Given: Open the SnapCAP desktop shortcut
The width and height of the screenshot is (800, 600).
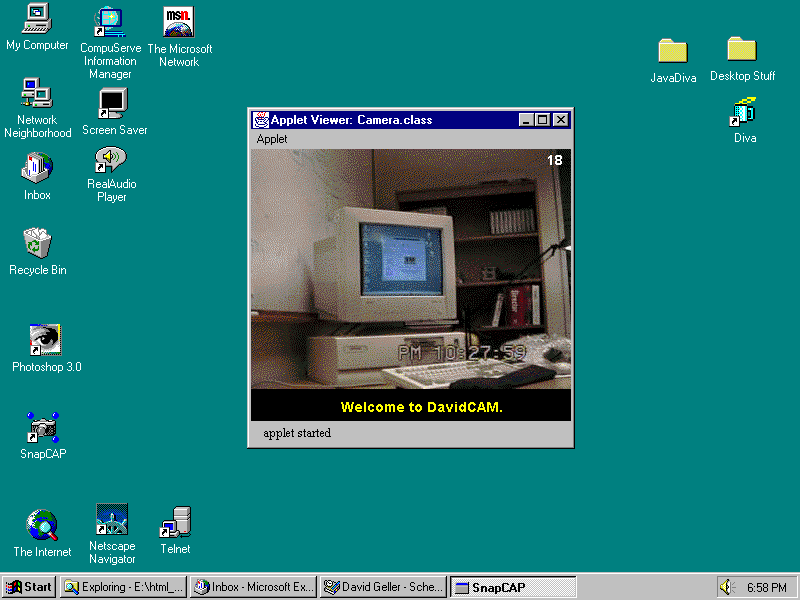Looking at the screenshot, I should point(42,427).
